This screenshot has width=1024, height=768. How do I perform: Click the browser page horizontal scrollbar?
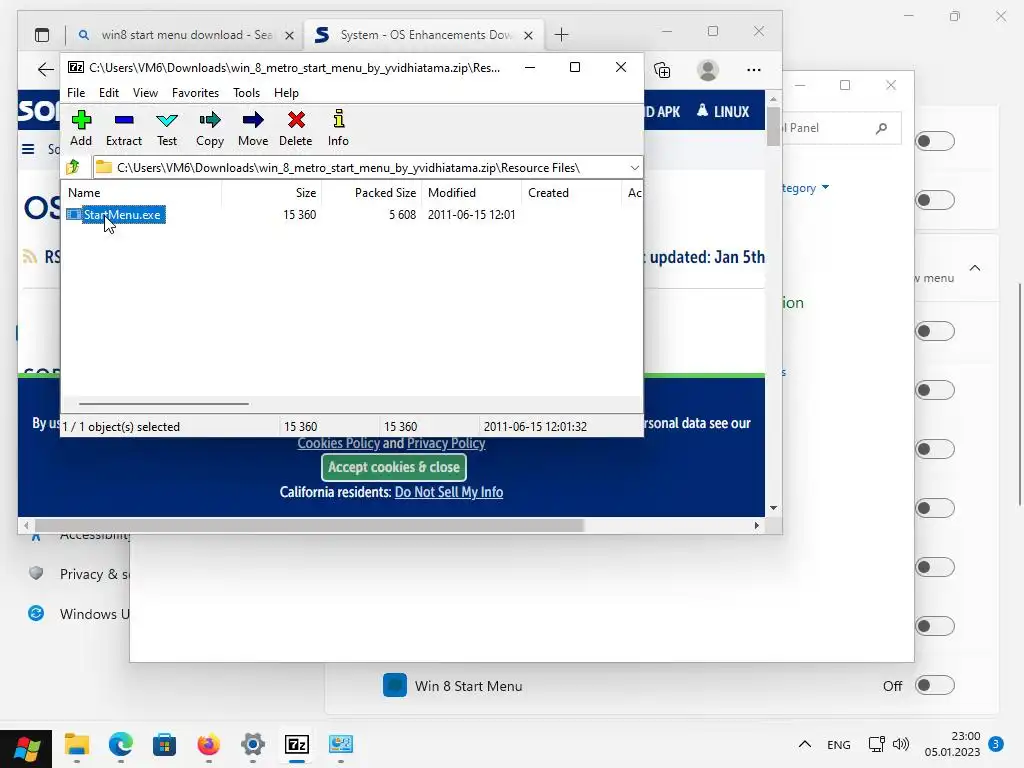coord(309,525)
